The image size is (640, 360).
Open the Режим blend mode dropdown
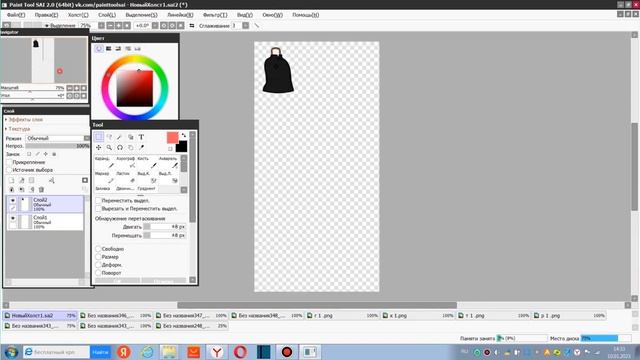57,138
